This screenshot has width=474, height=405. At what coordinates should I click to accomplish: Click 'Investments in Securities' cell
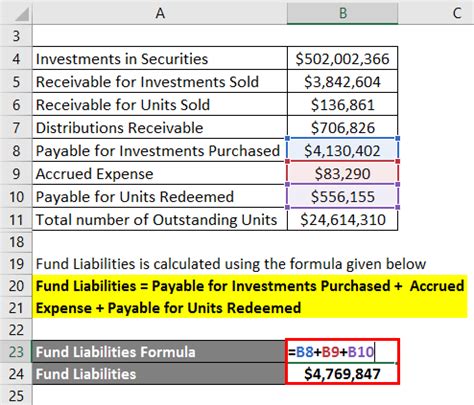tap(160, 58)
